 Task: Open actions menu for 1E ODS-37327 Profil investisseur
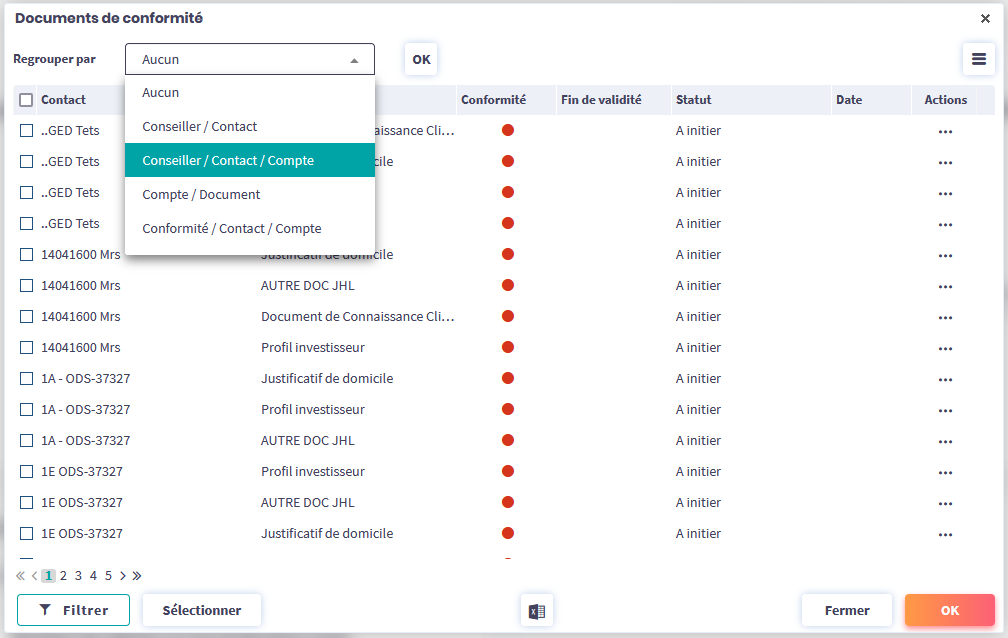[945, 472]
